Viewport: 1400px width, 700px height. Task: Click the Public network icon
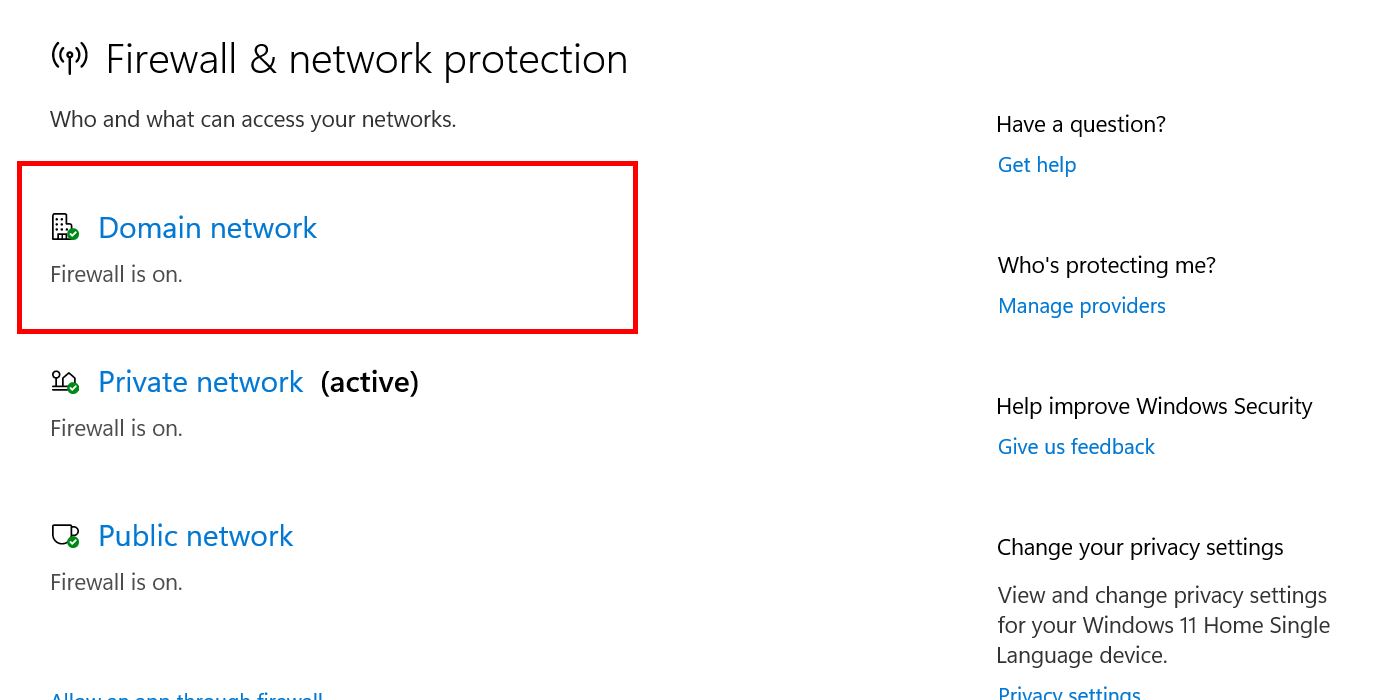(x=64, y=535)
